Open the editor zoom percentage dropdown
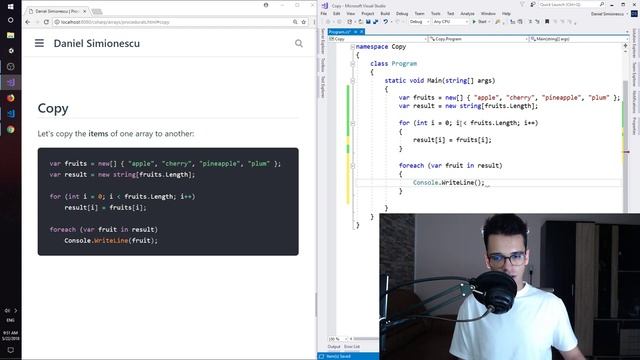This screenshot has width=640, height=360. (338, 339)
